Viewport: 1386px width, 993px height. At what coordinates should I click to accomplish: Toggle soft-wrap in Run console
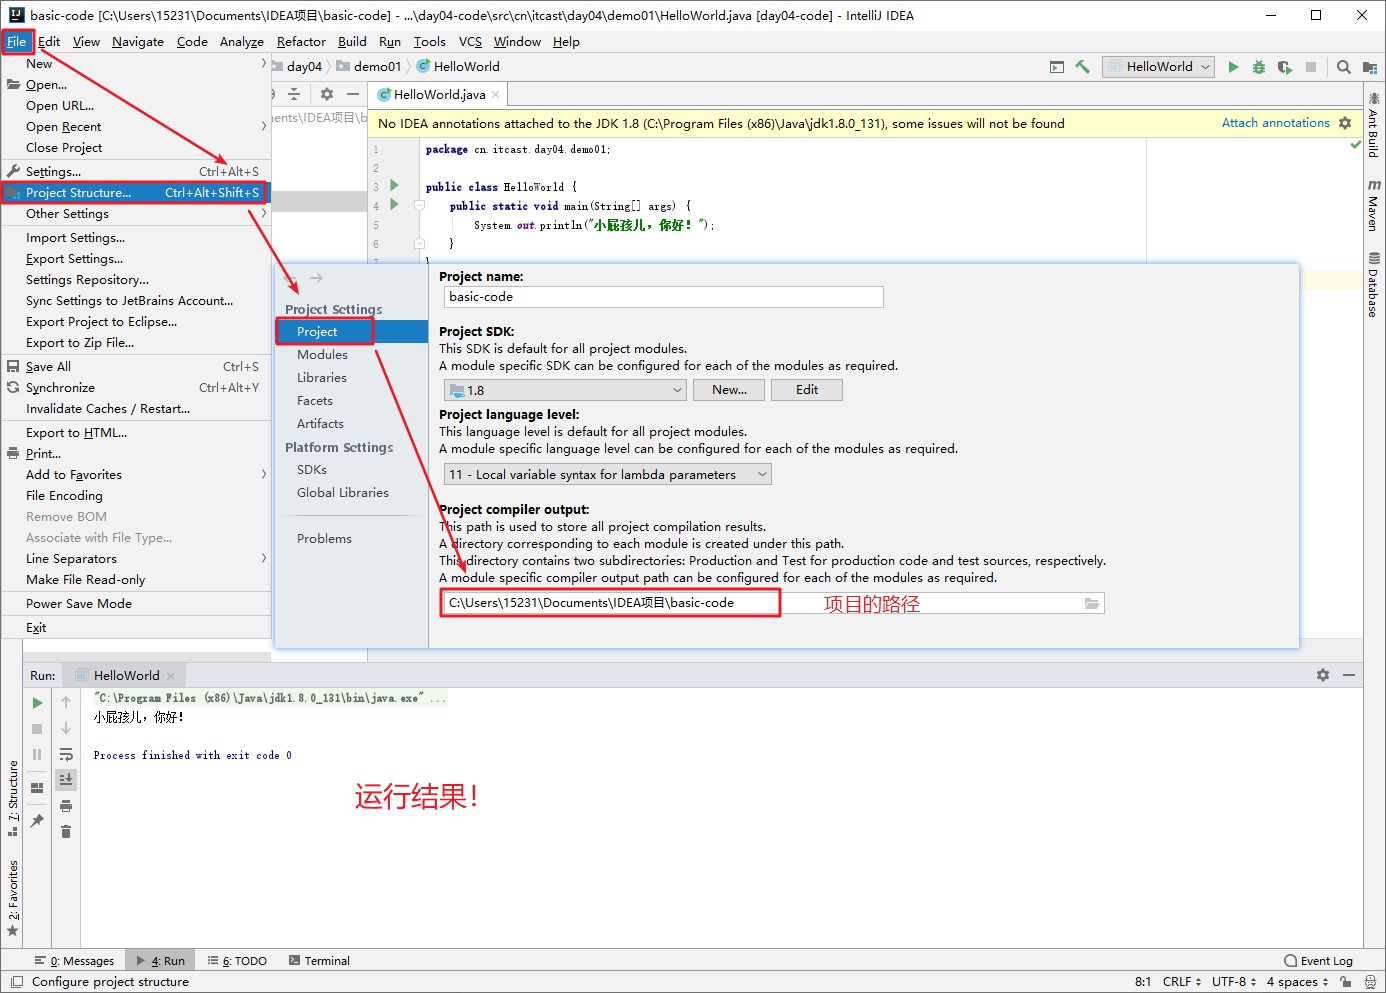(x=66, y=754)
